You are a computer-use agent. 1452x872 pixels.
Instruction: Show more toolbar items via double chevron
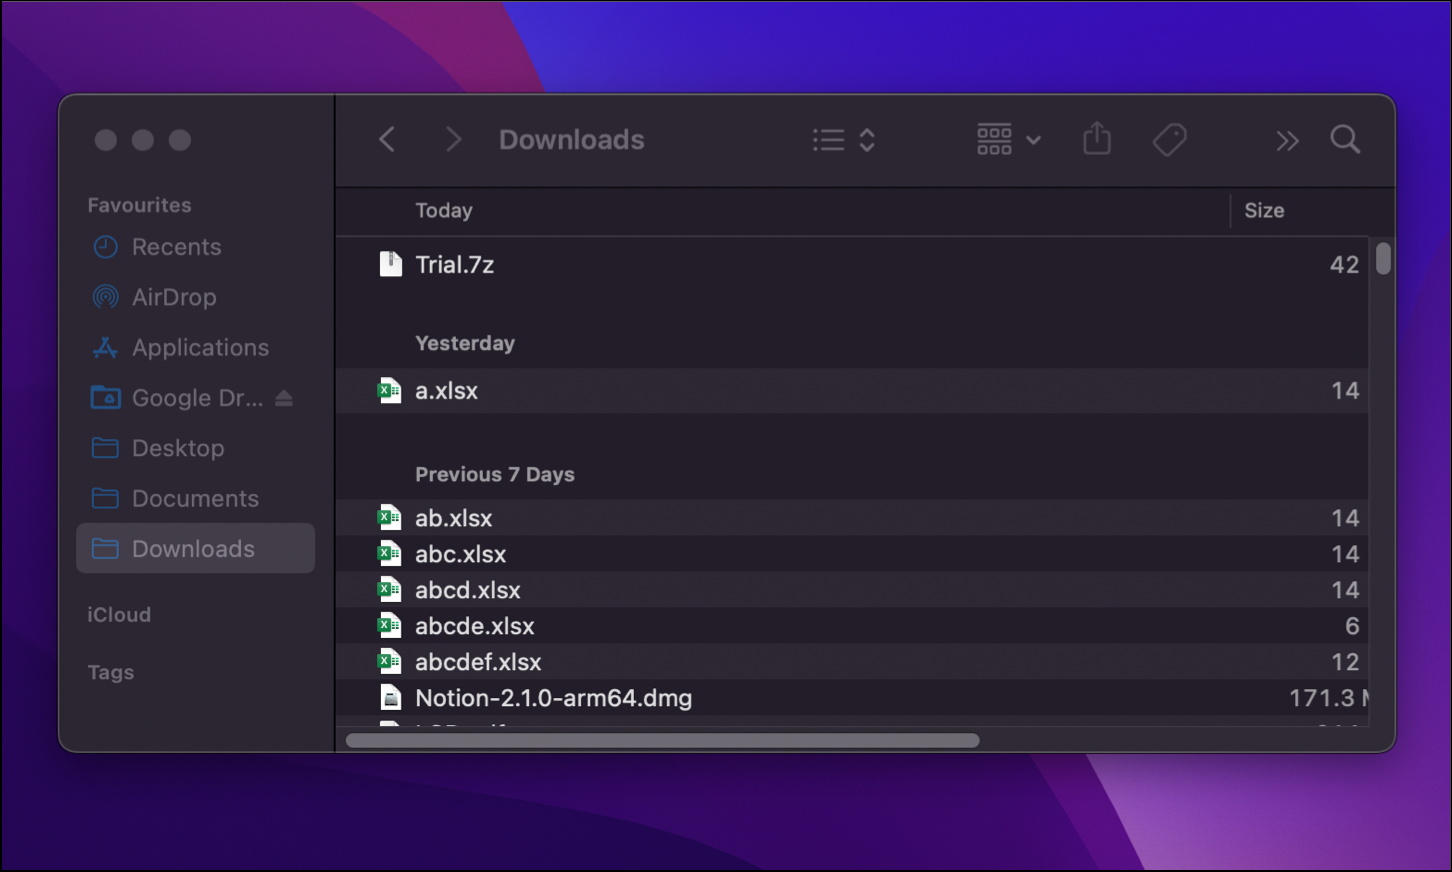pos(1287,141)
